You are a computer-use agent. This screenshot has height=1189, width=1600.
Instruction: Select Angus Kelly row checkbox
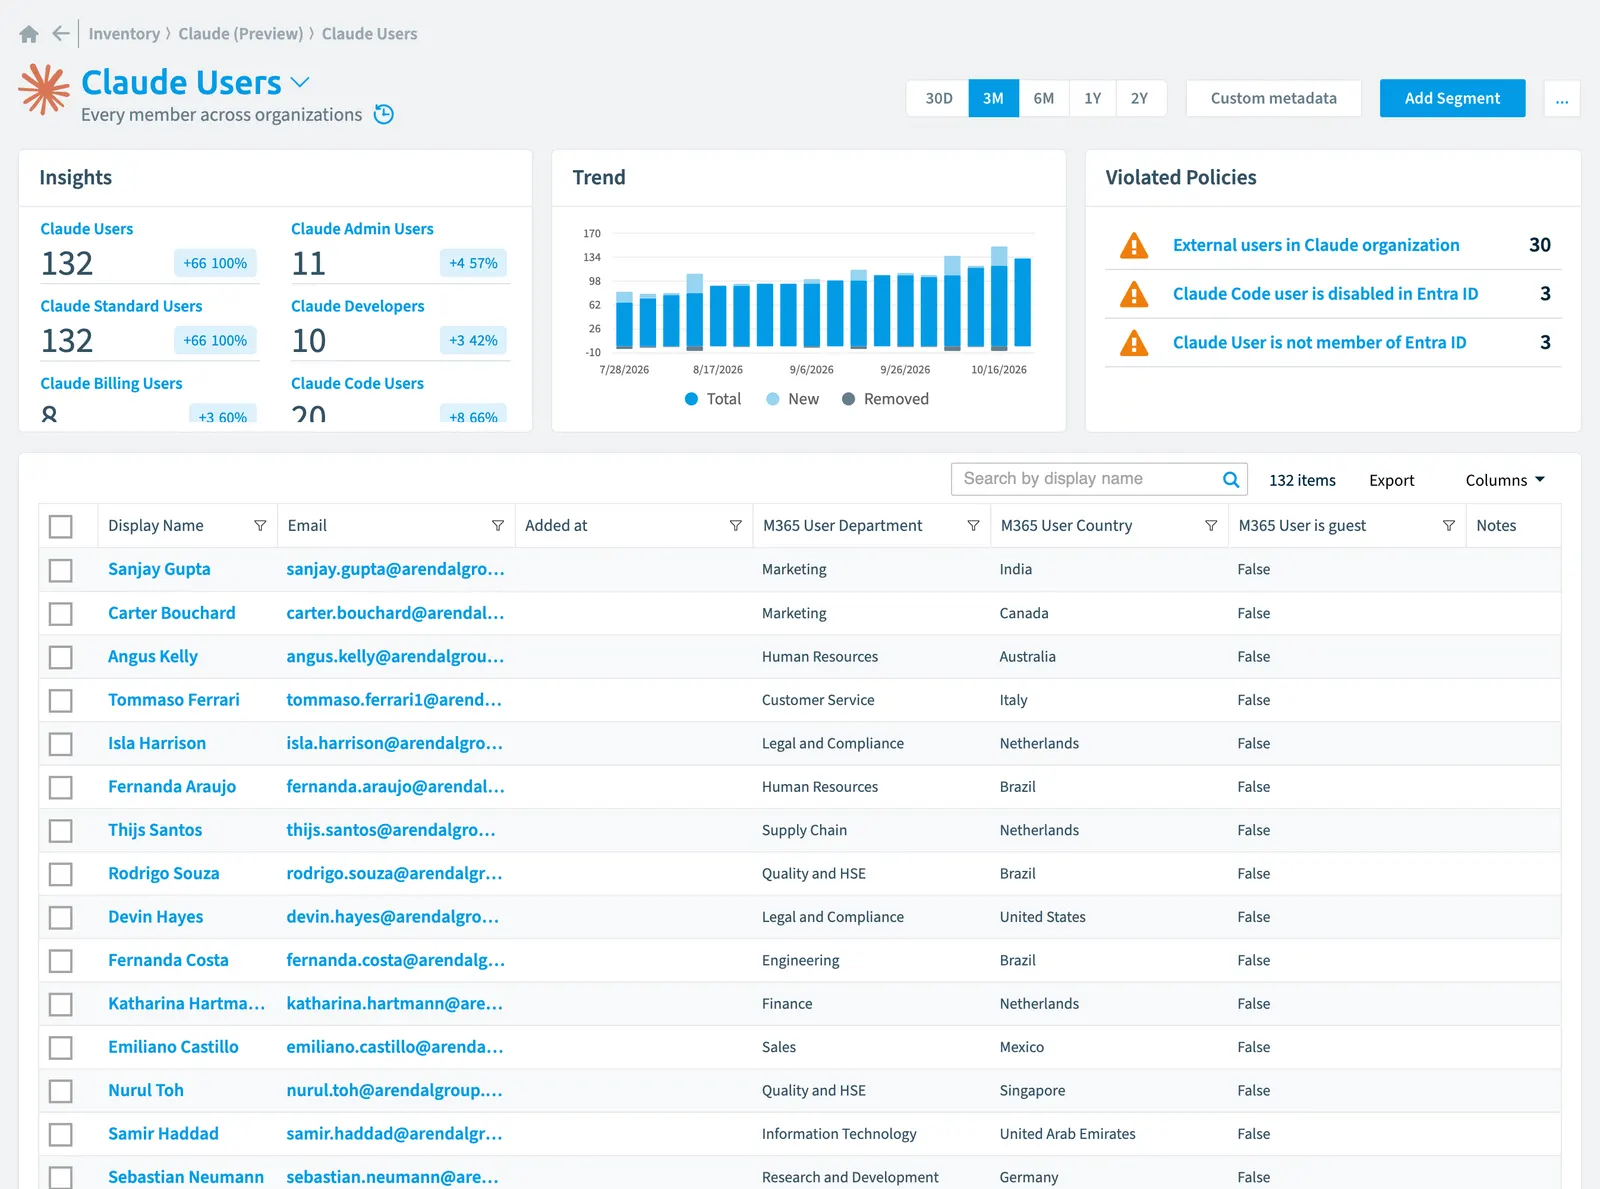tap(61, 657)
